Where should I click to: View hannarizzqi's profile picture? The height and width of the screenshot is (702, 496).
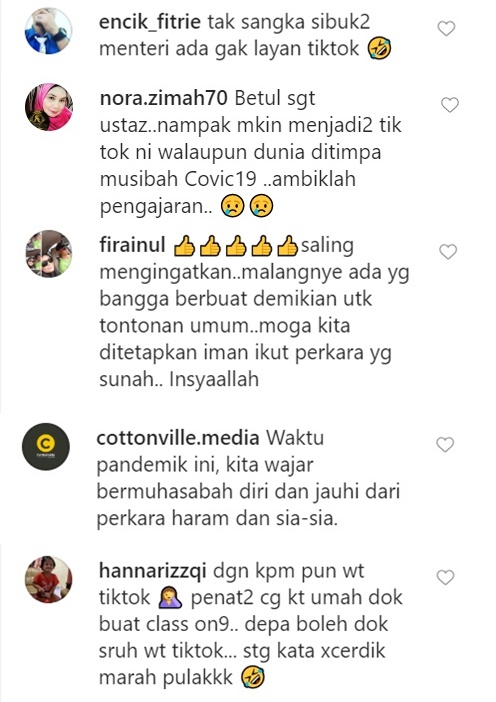(48, 579)
